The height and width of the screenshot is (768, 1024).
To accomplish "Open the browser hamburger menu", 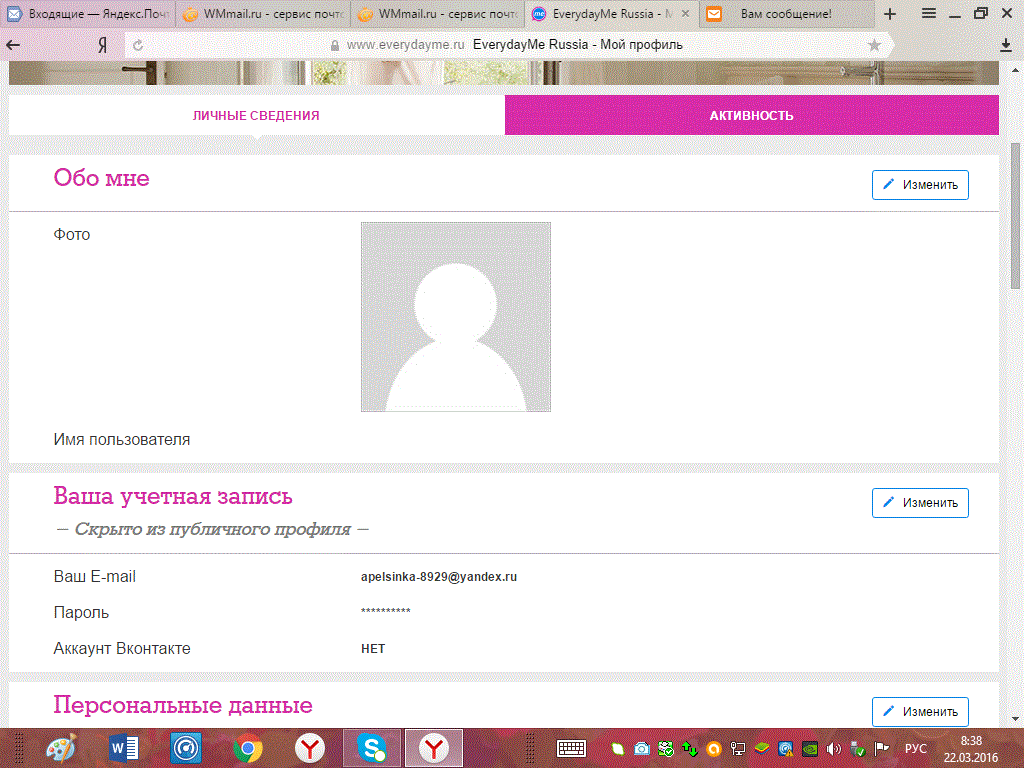I will tap(929, 14).
